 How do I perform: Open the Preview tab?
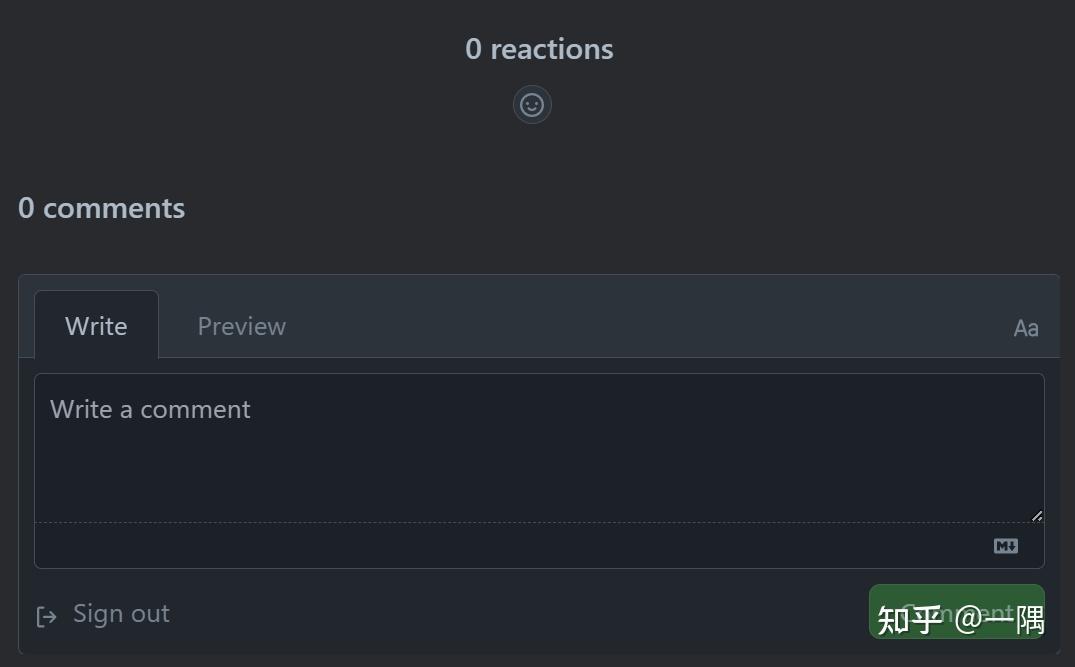241,326
